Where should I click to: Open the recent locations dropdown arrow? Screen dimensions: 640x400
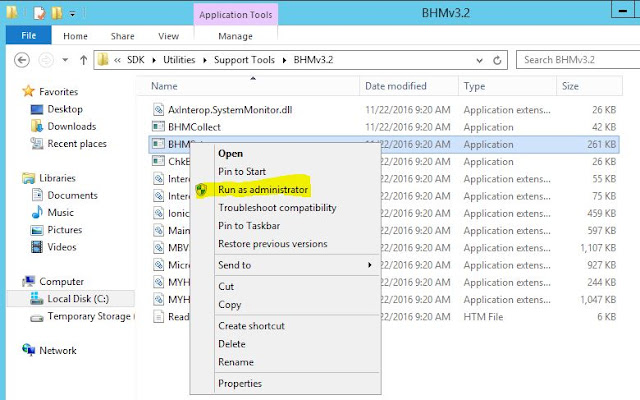coord(65,60)
